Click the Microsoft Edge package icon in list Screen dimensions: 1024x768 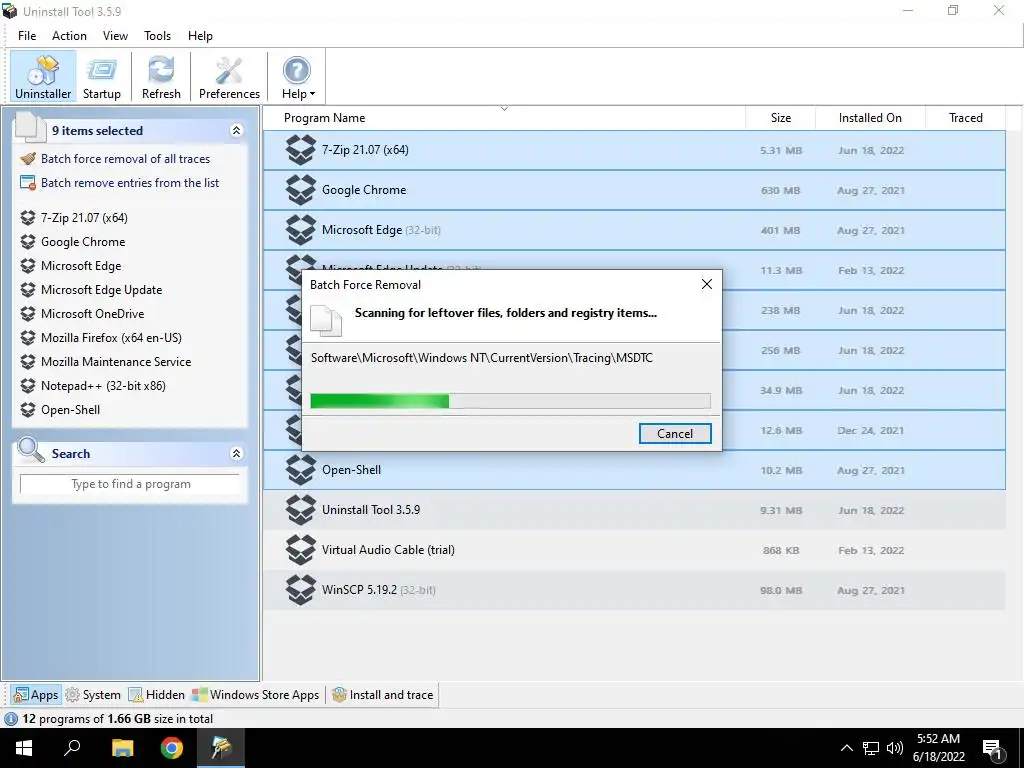[300, 230]
